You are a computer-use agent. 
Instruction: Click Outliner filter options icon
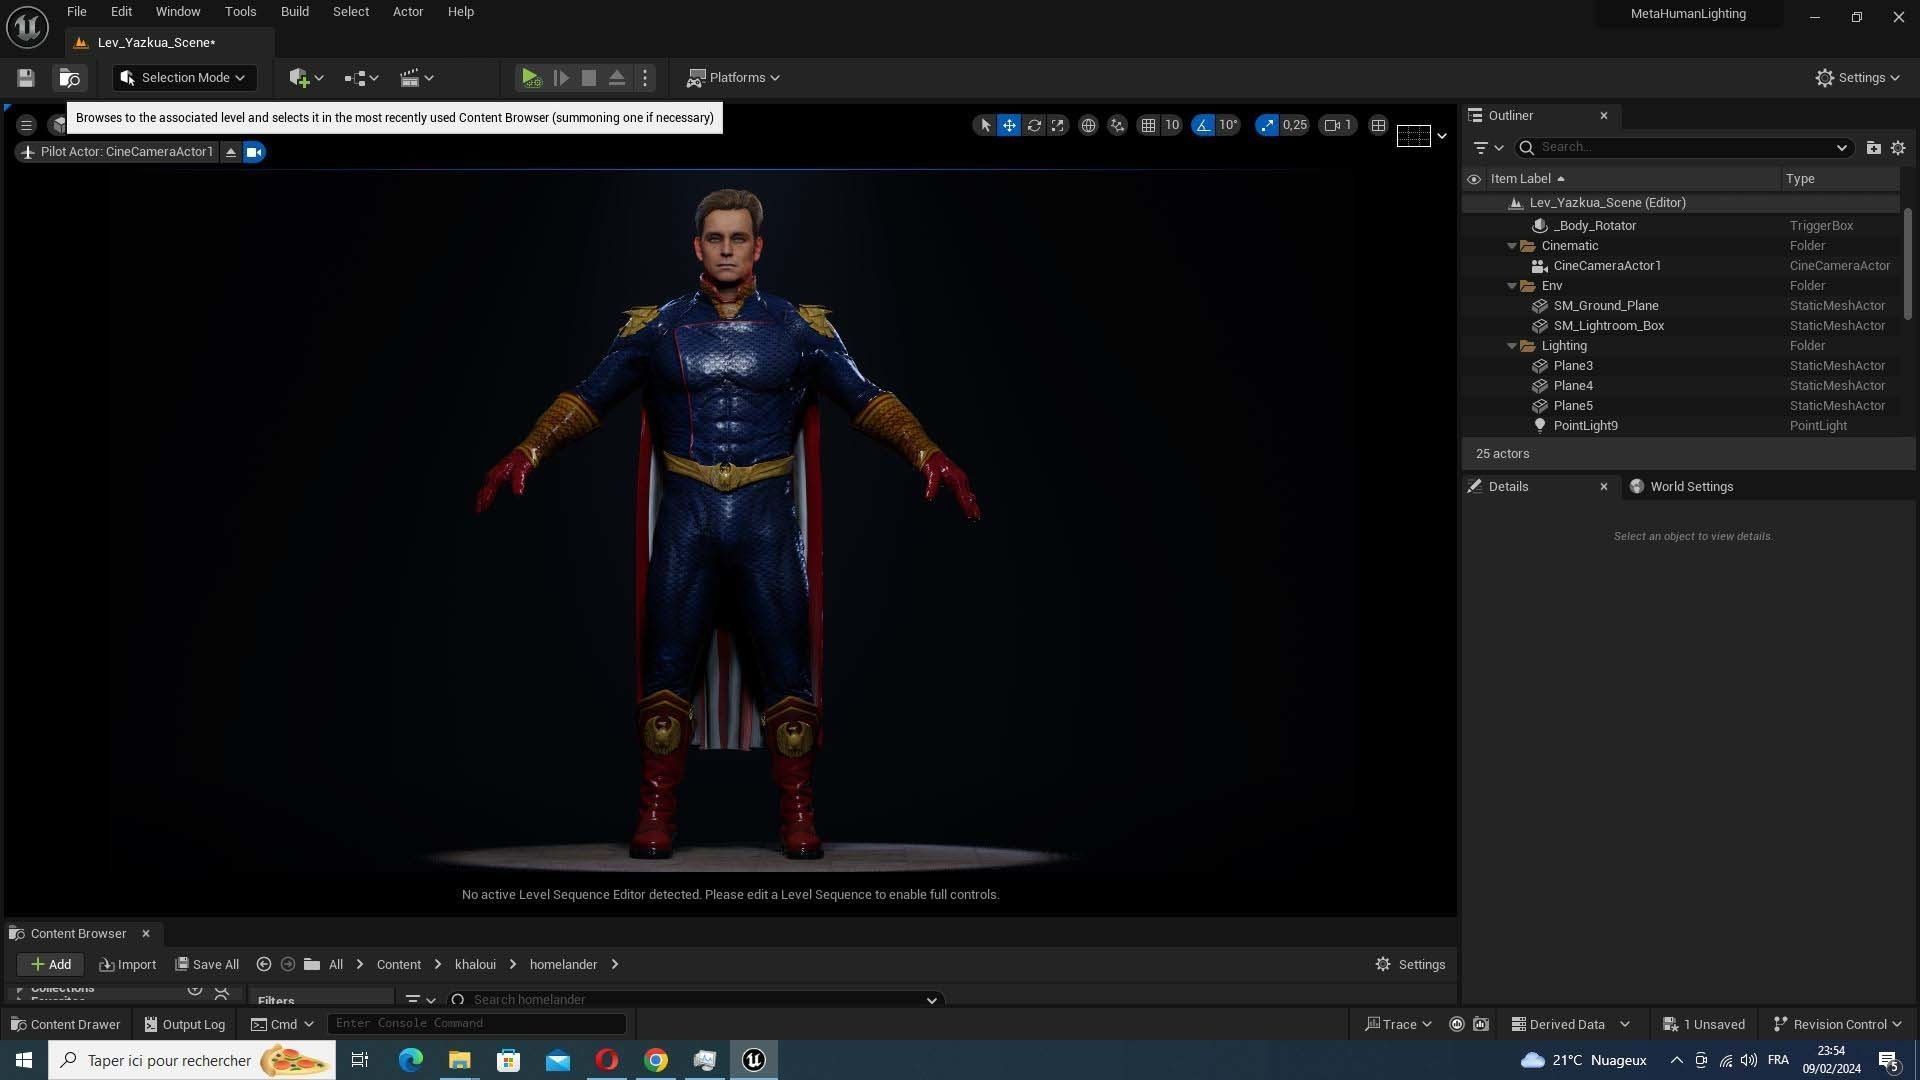[x=1488, y=148]
